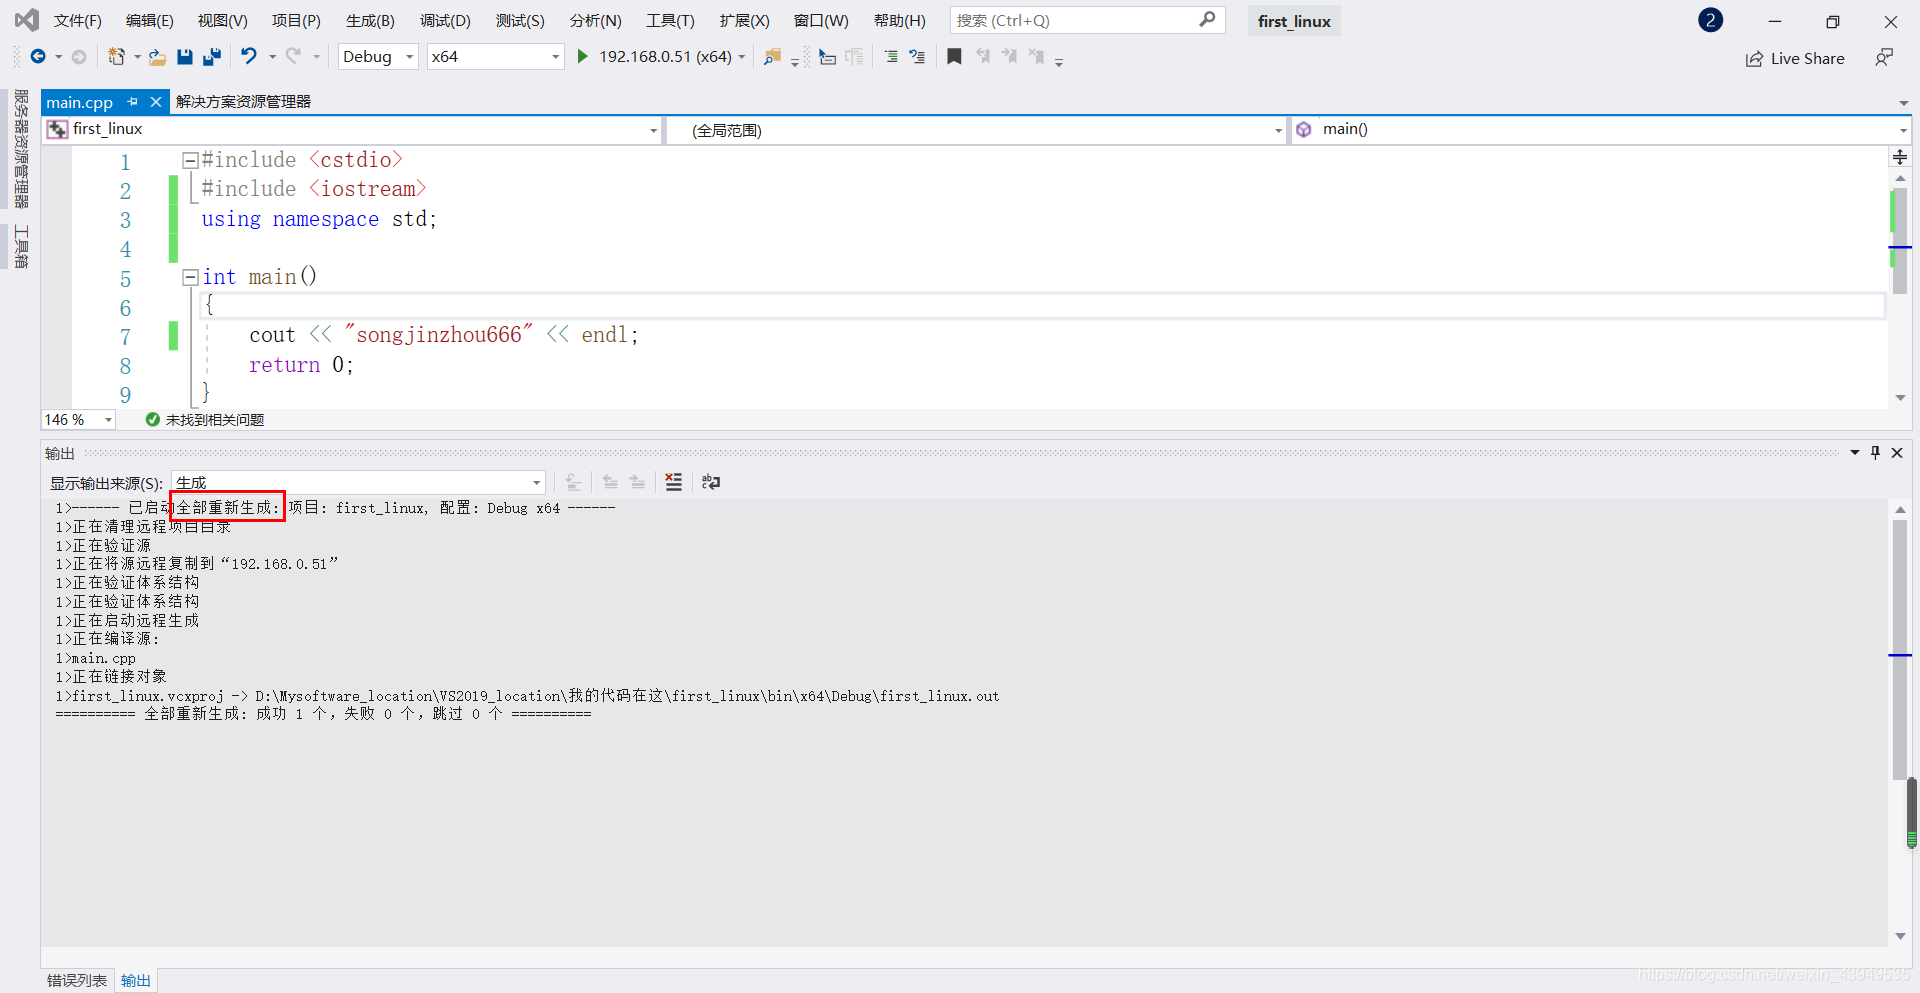Image resolution: width=1920 pixels, height=993 pixels.
Task: Open the undo history dropdown arrow
Action: click(x=271, y=57)
